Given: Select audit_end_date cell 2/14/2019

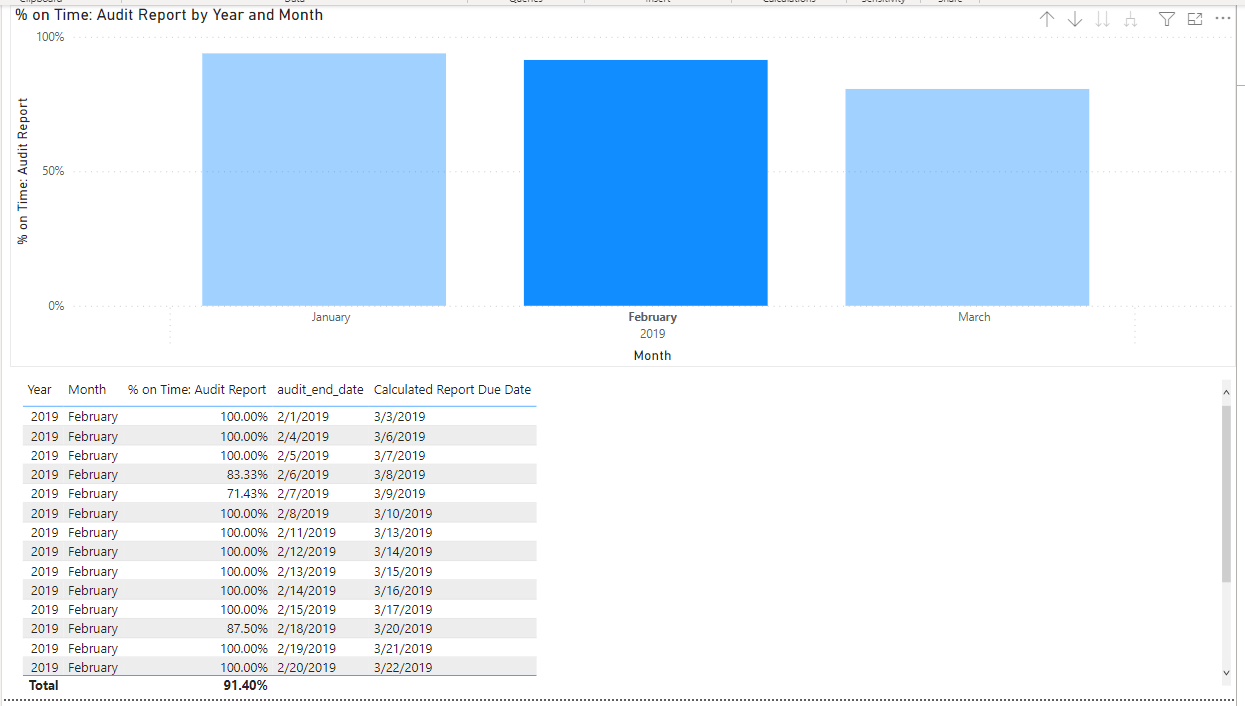Looking at the screenshot, I should point(306,591).
